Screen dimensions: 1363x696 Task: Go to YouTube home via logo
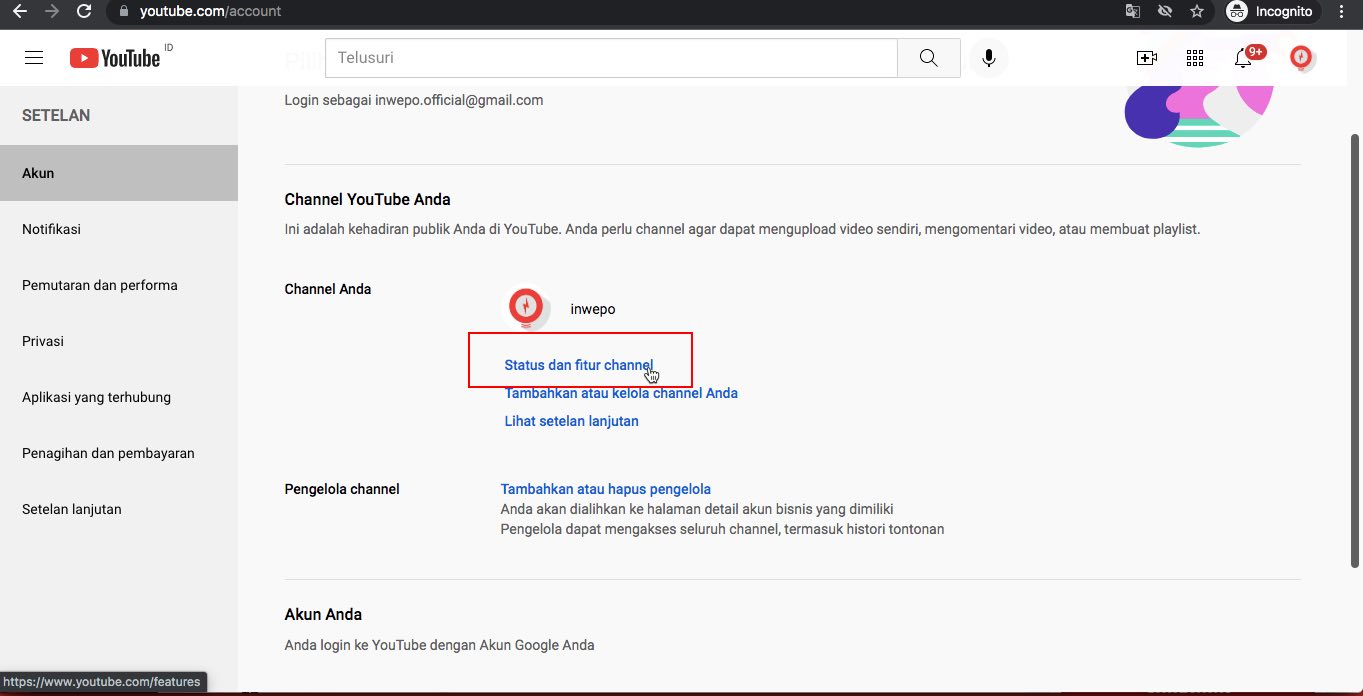pyautogui.click(x=116, y=57)
